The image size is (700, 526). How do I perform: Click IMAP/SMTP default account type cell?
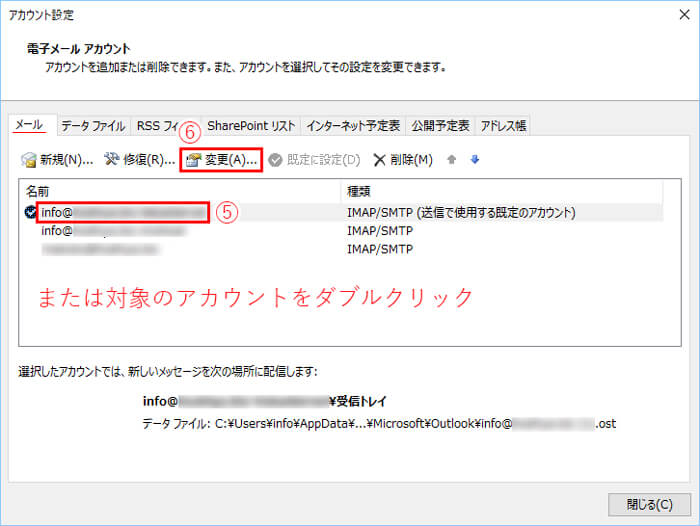click(x=461, y=213)
